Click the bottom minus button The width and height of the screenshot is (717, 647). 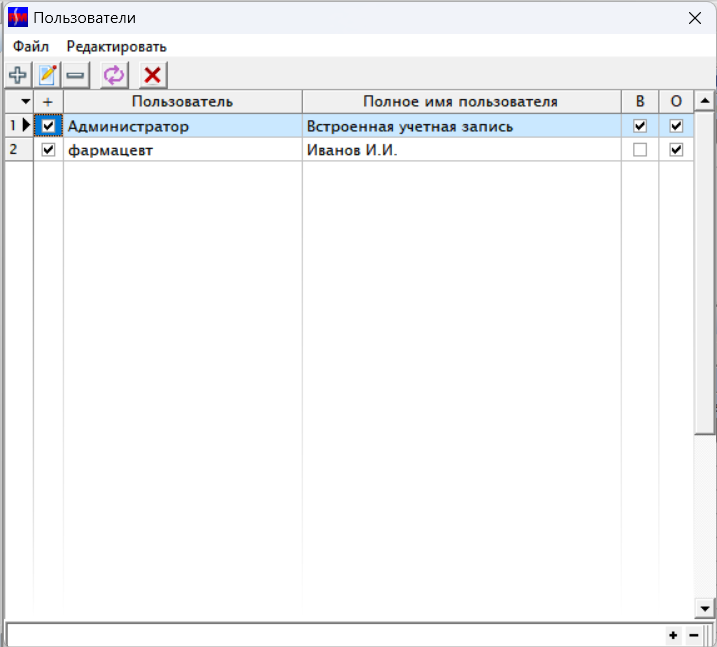[694, 635]
